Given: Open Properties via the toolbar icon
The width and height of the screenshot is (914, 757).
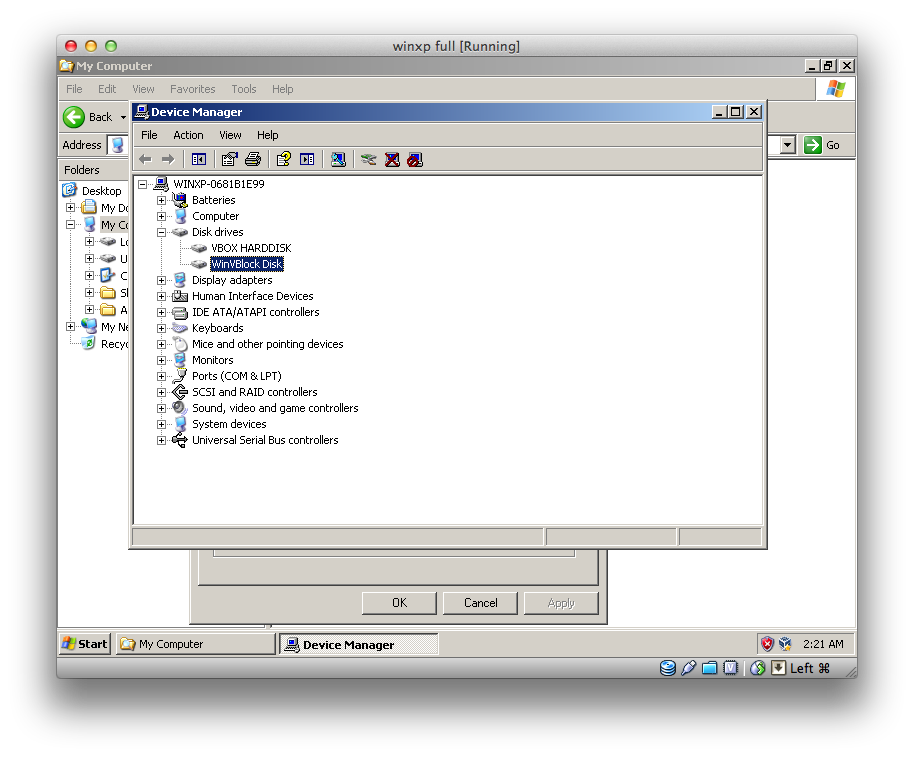Looking at the screenshot, I should 230,159.
